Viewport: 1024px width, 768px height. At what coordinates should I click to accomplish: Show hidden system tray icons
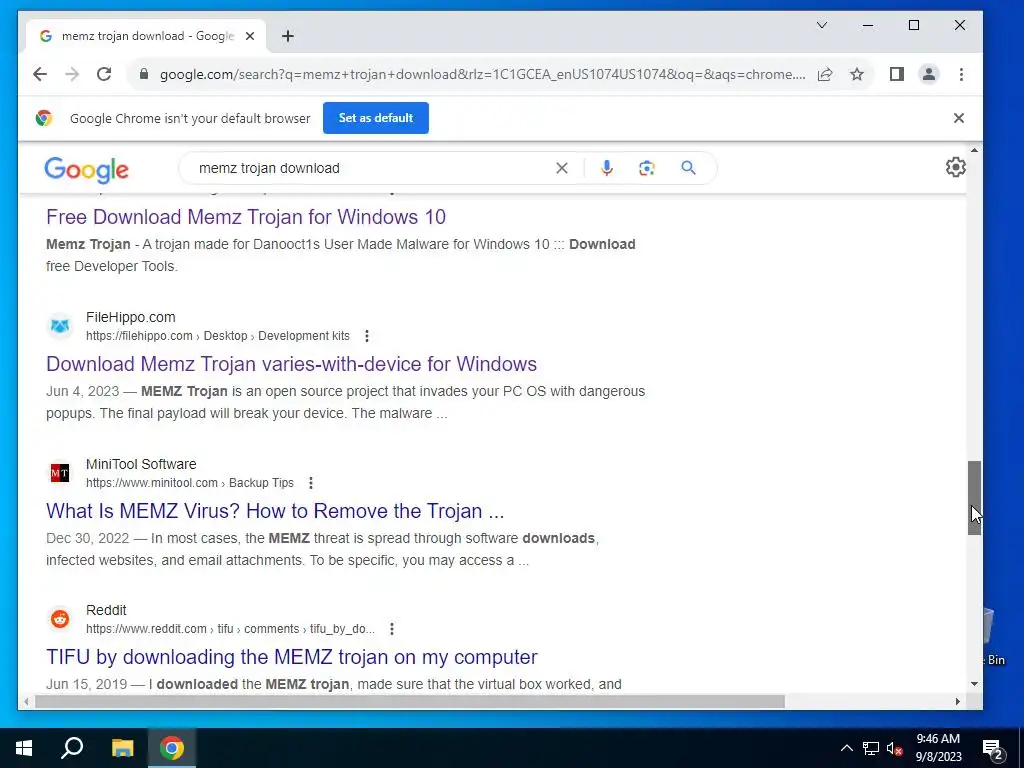pos(846,748)
